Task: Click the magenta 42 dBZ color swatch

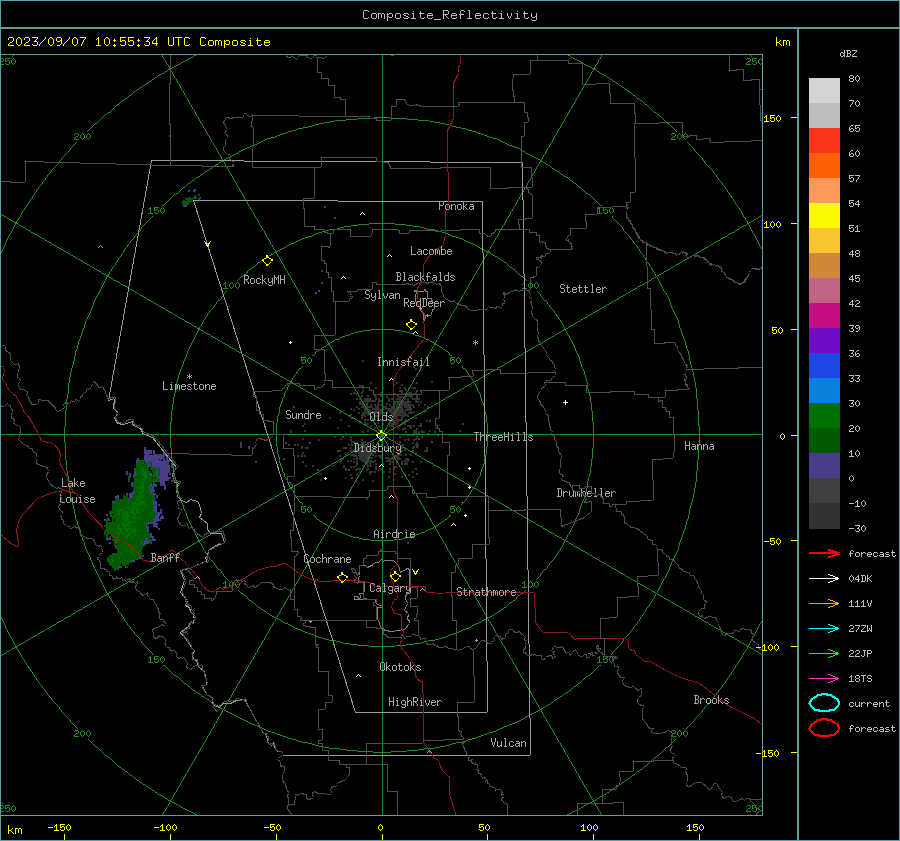Action: (x=824, y=316)
